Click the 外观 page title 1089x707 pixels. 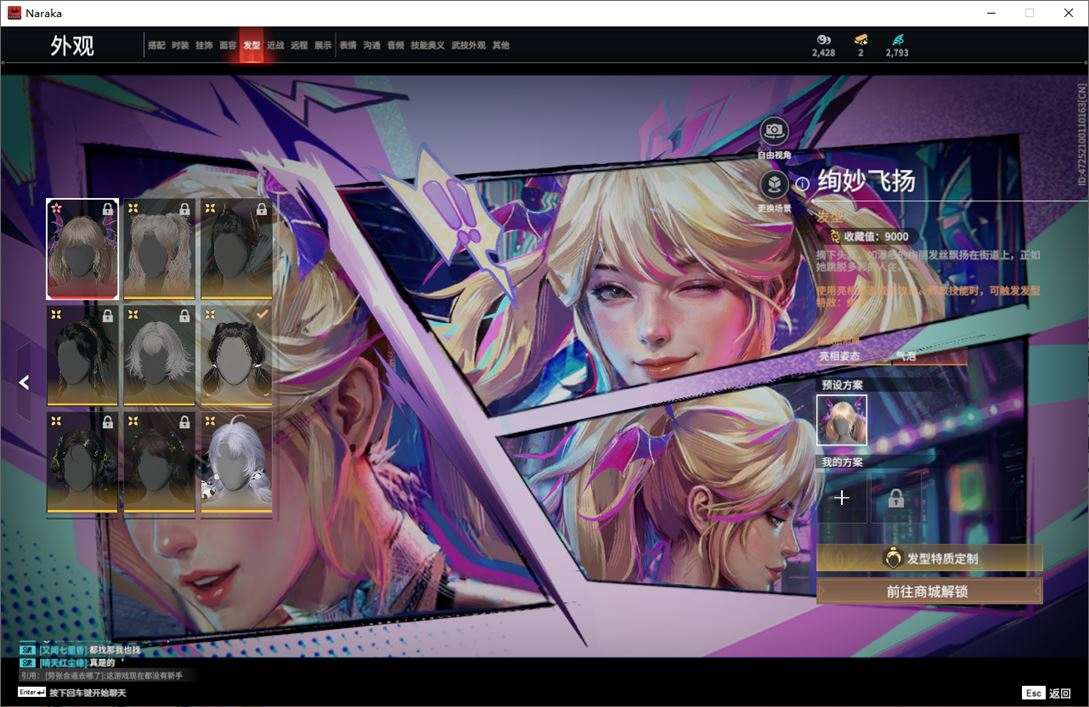tap(72, 46)
